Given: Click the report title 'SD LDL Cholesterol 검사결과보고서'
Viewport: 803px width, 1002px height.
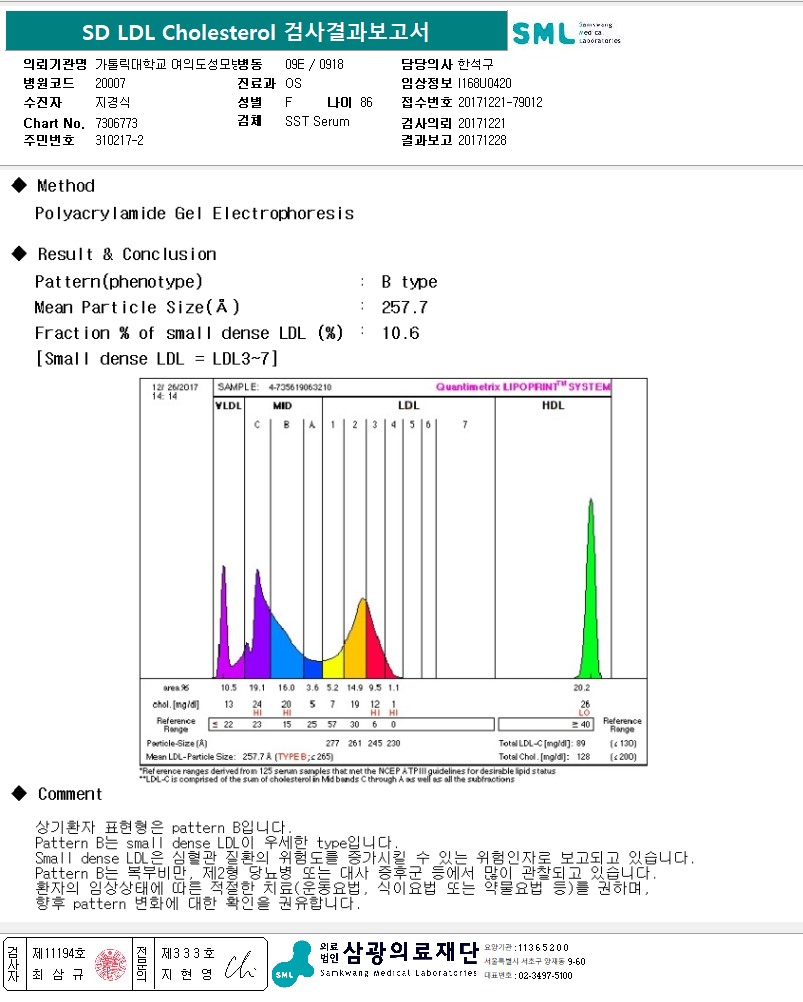Looking at the screenshot, I should point(256,31).
